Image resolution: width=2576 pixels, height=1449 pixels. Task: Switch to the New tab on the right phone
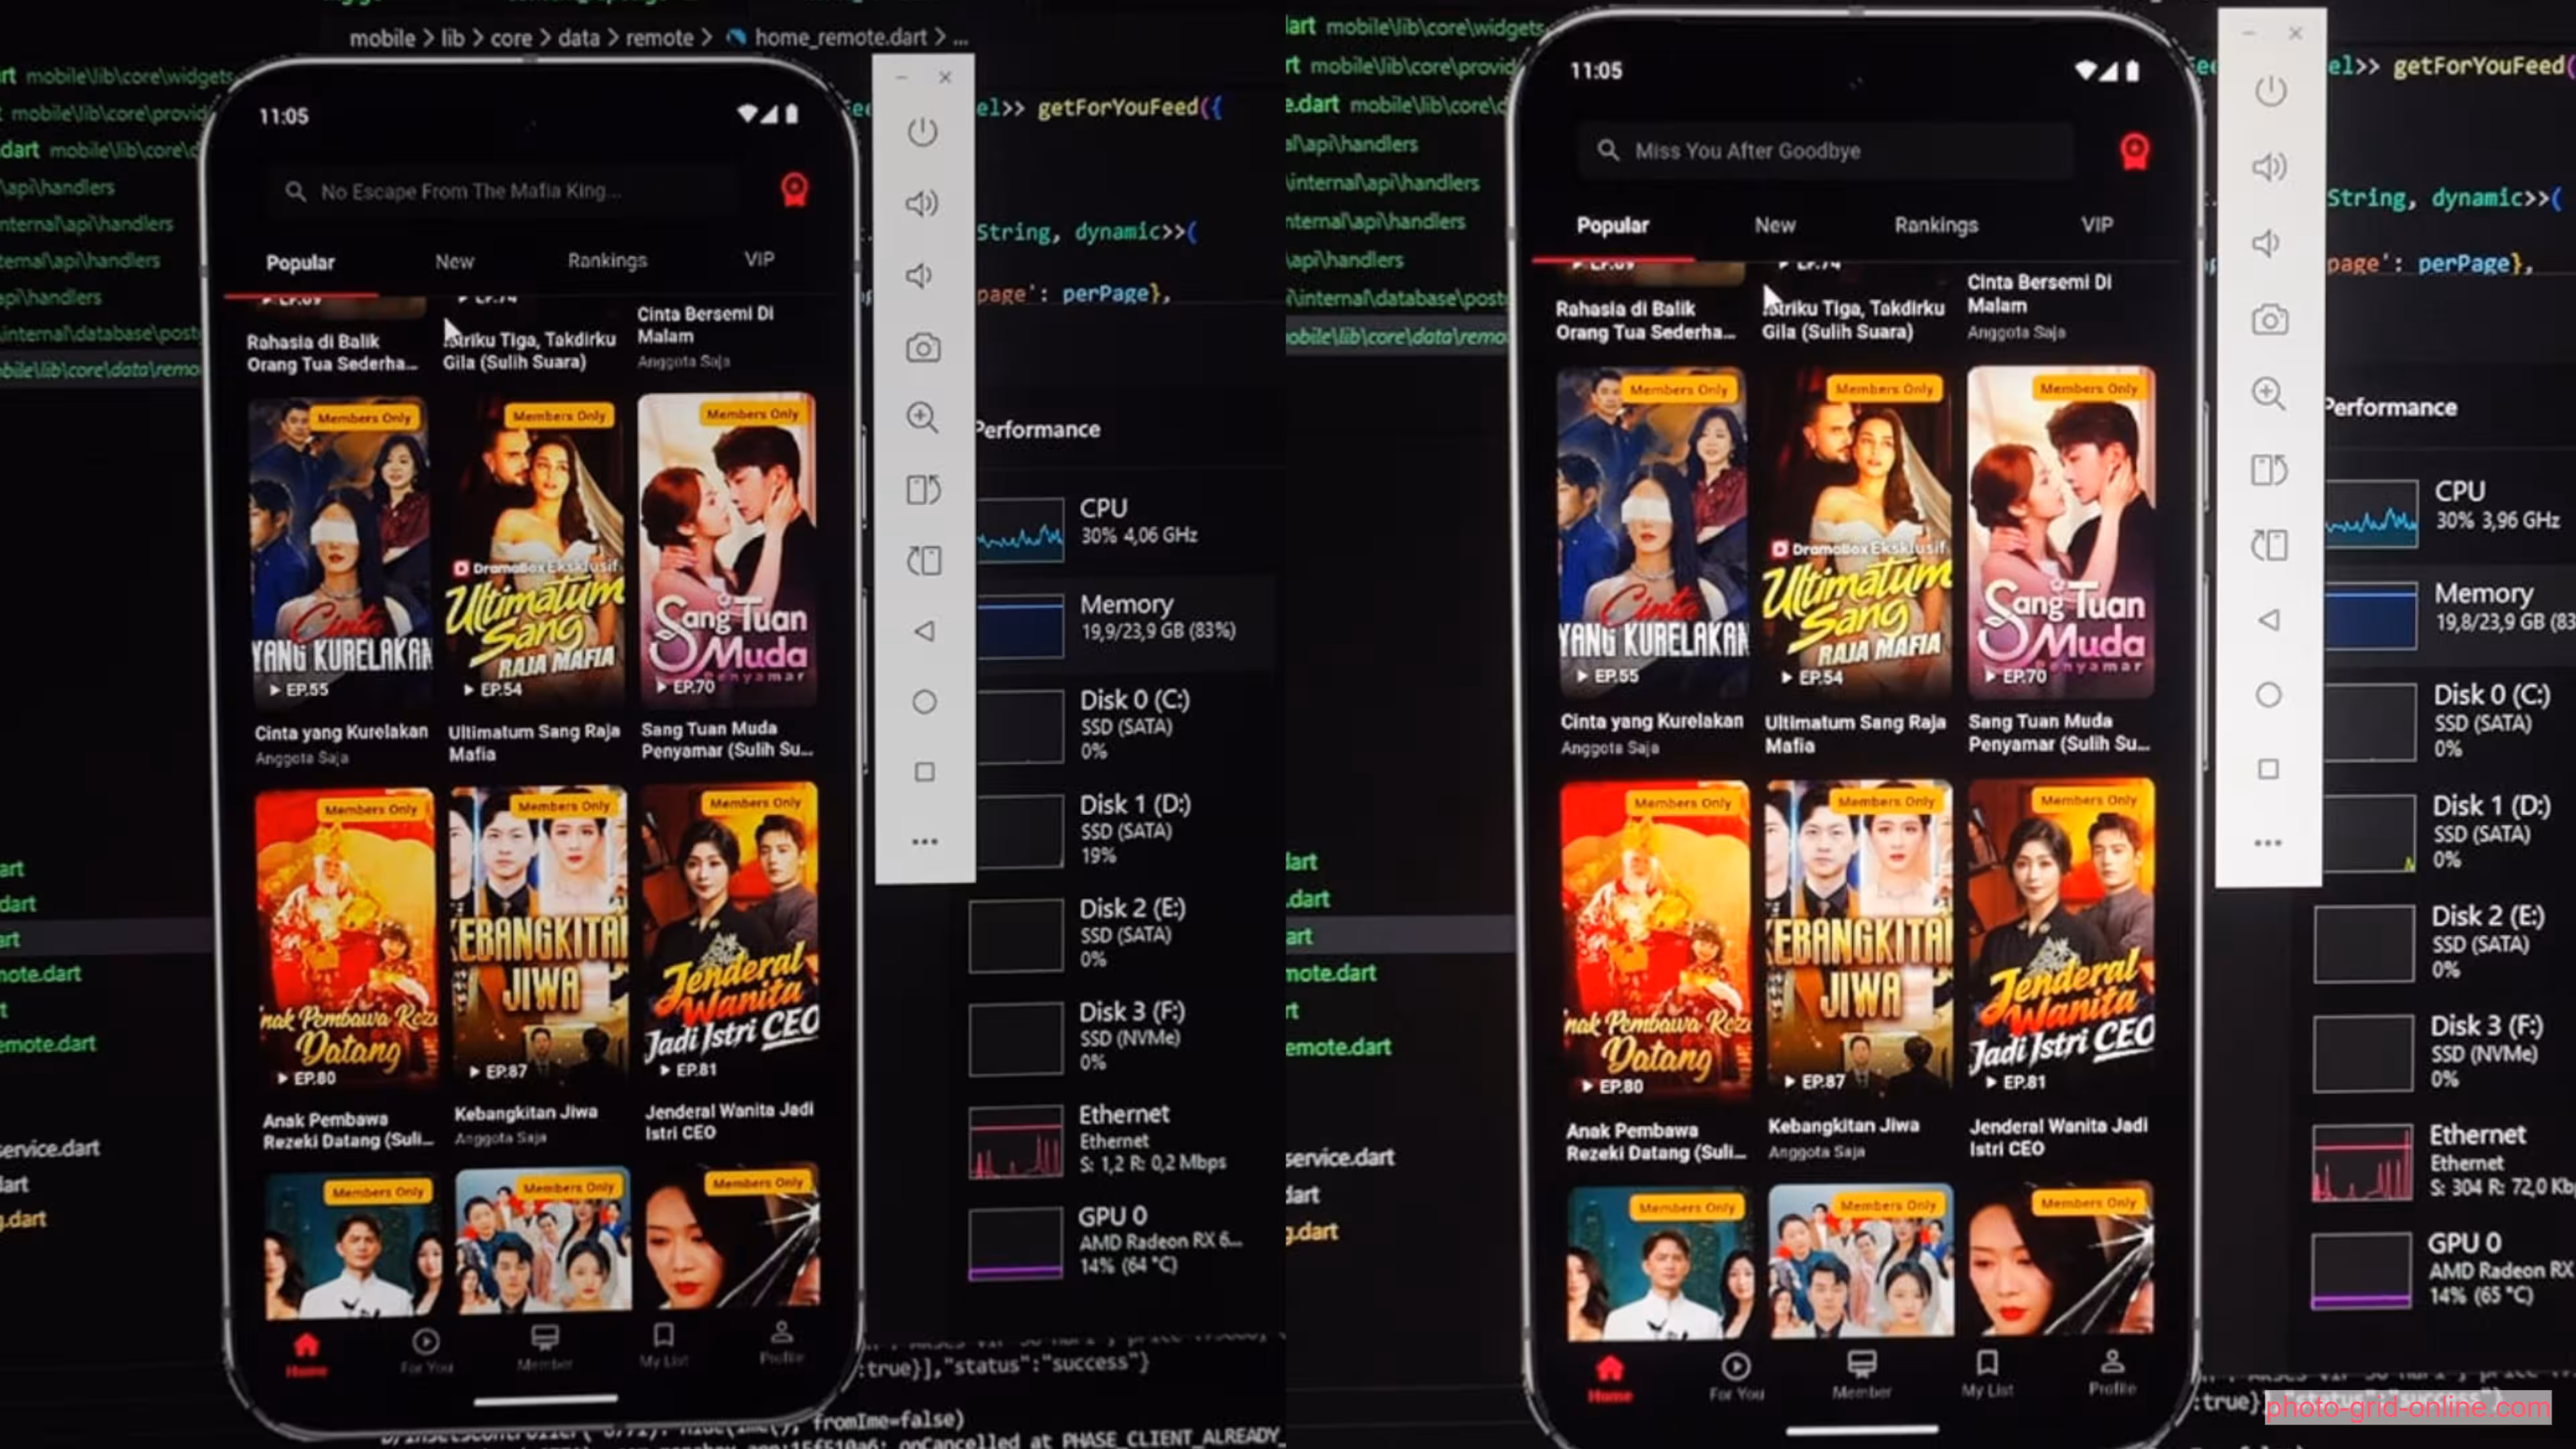[x=1775, y=226]
